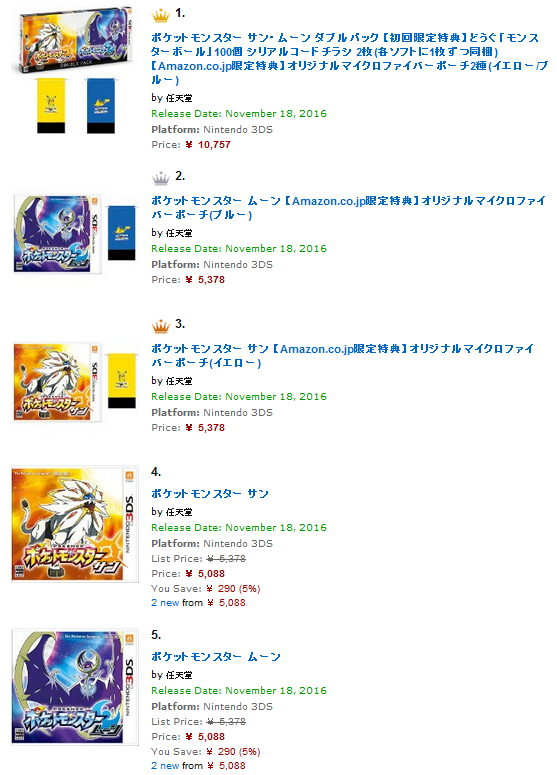Click '2 new' offers link for Pokemon Moon
Image resolution: width=557 pixels, height=775 pixels.
click(165, 765)
